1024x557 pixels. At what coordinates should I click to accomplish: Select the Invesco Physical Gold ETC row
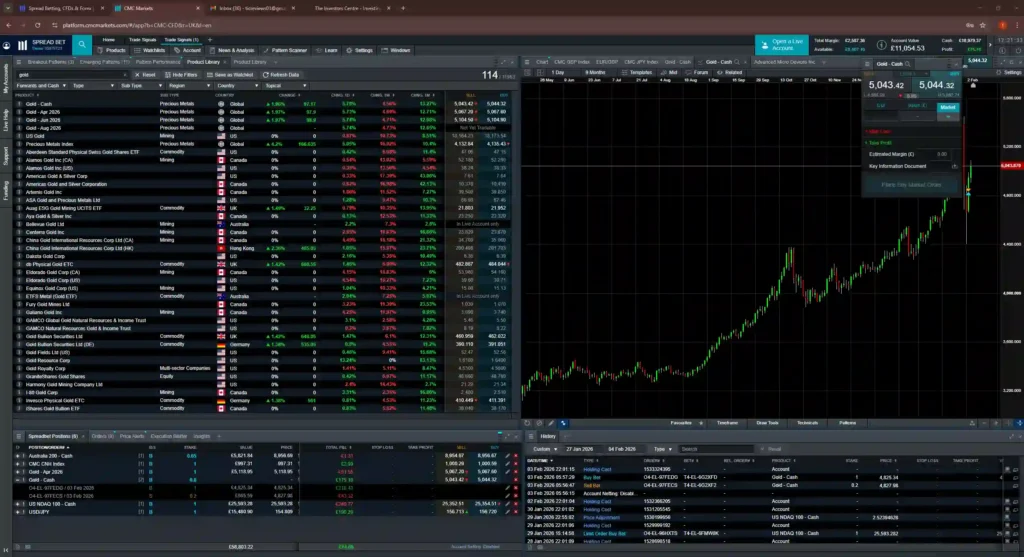(262, 400)
